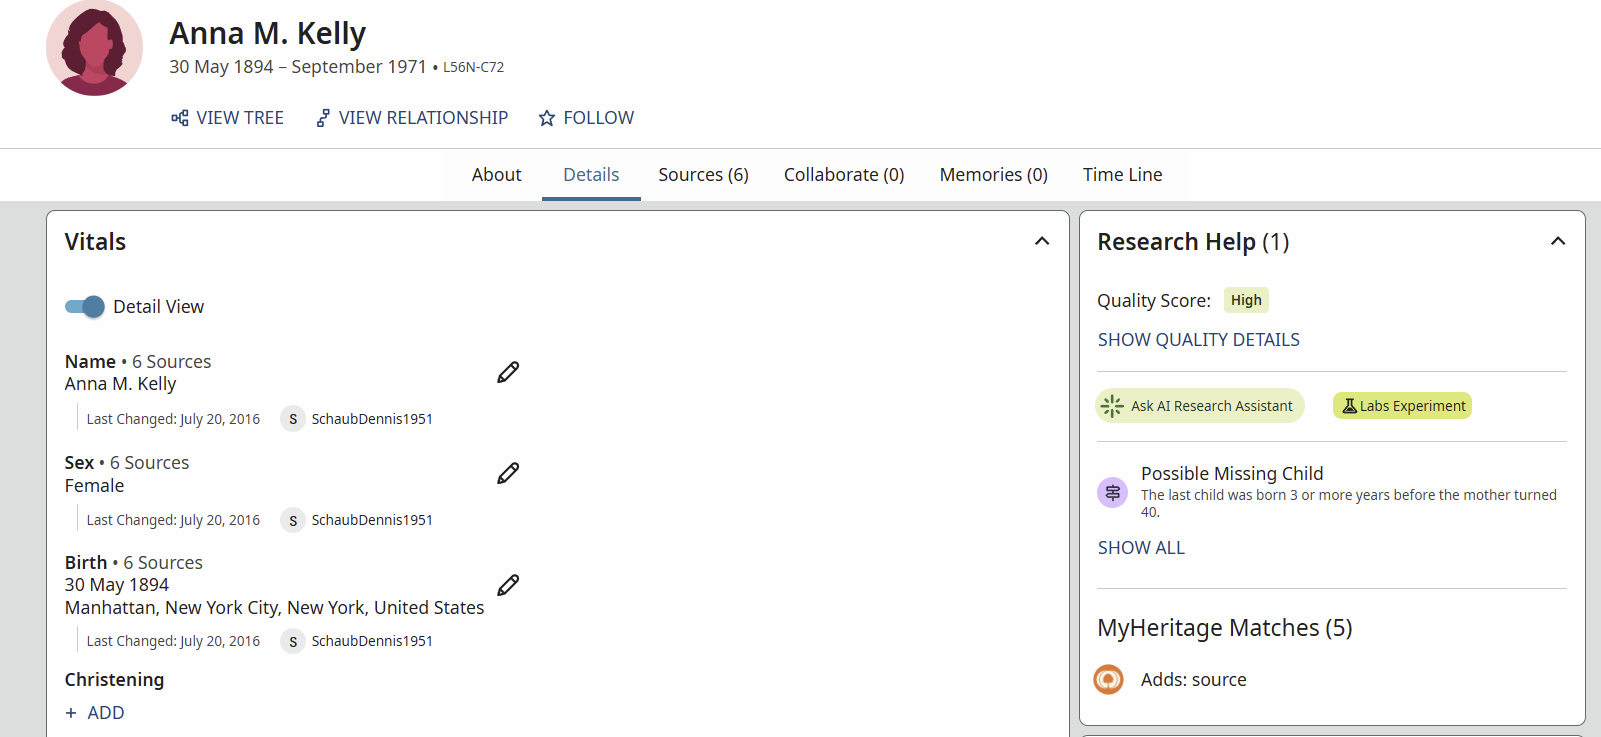This screenshot has width=1601, height=737.
Task: Ask AI Research Assistant
Action: point(1200,406)
